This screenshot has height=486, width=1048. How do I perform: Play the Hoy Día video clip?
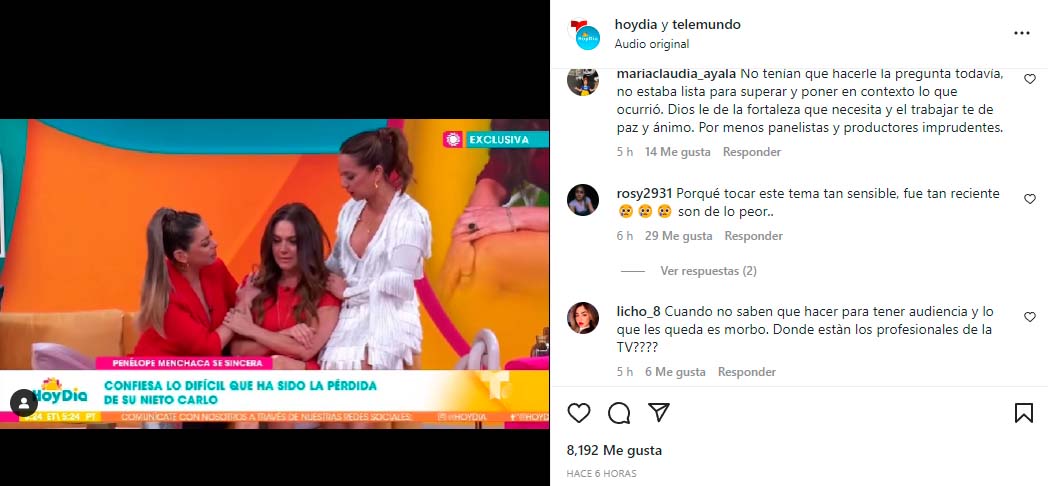tap(275, 273)
